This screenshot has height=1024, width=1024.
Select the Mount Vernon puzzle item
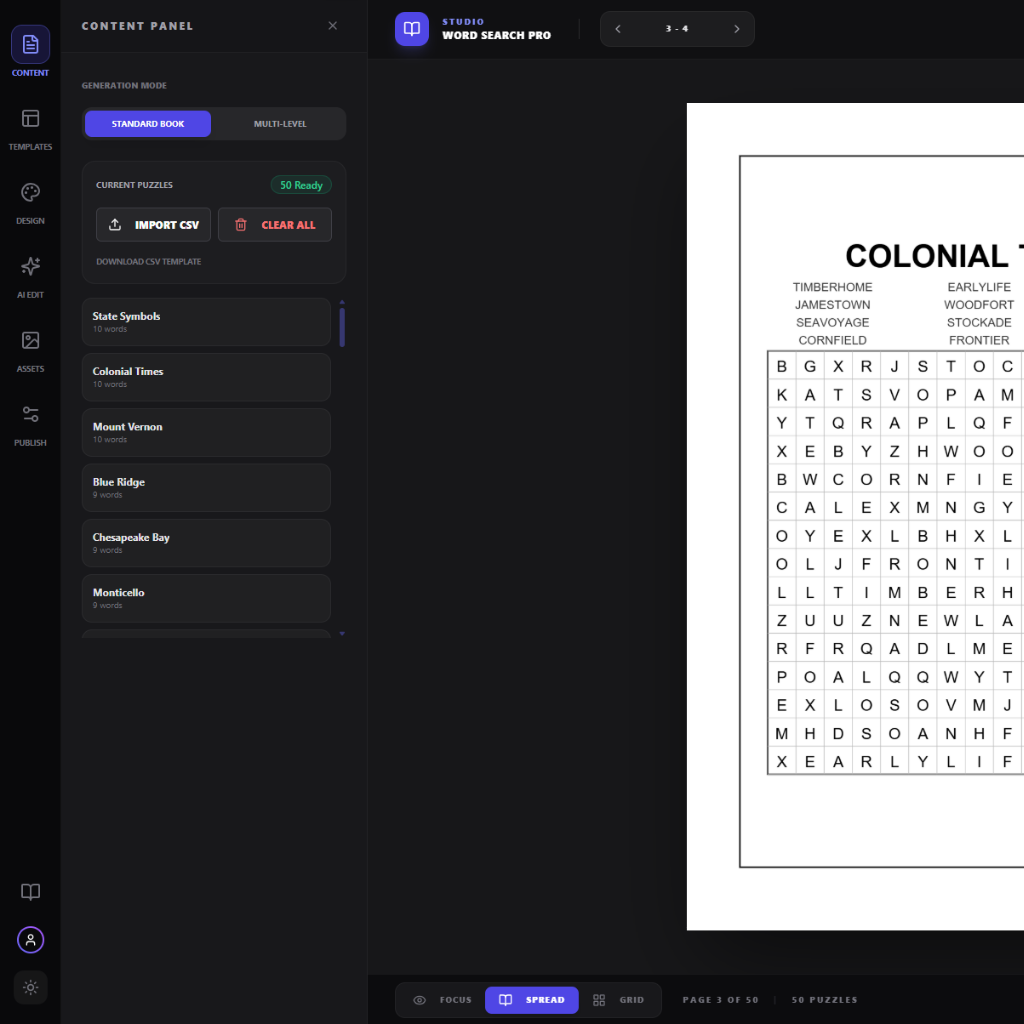[206, 432]
